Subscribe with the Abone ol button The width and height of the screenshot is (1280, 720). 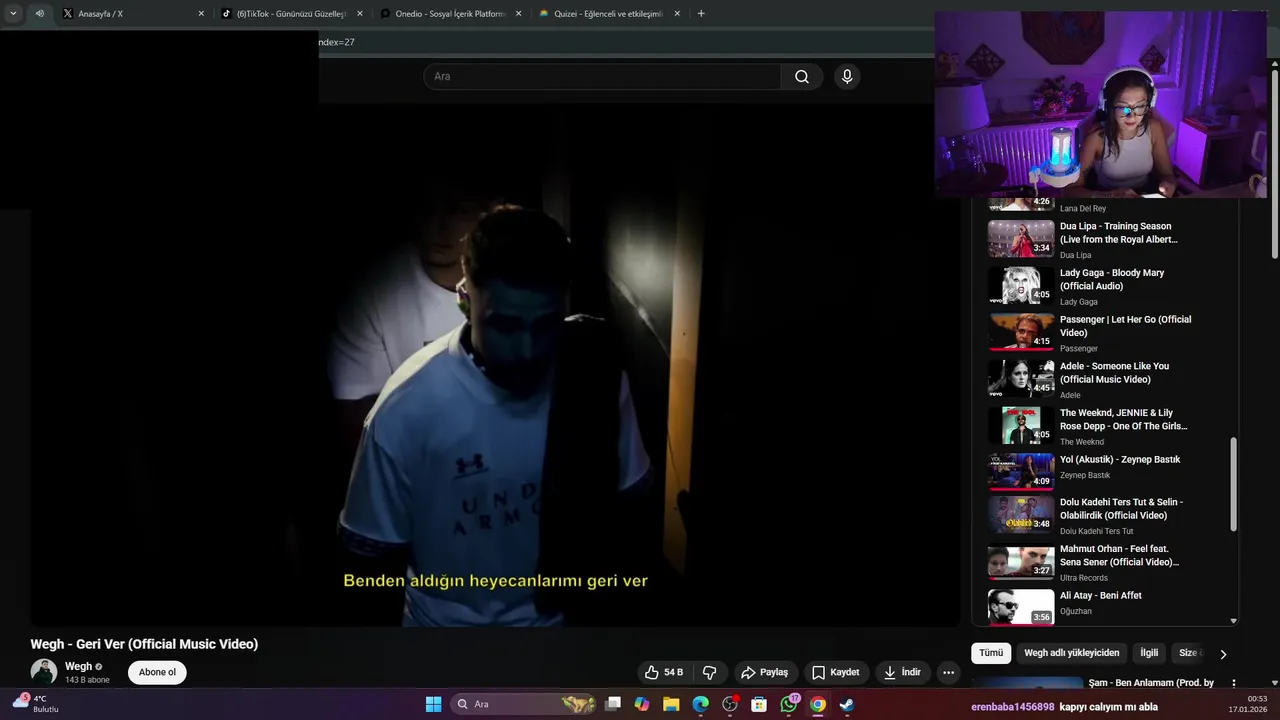point(157,672)
